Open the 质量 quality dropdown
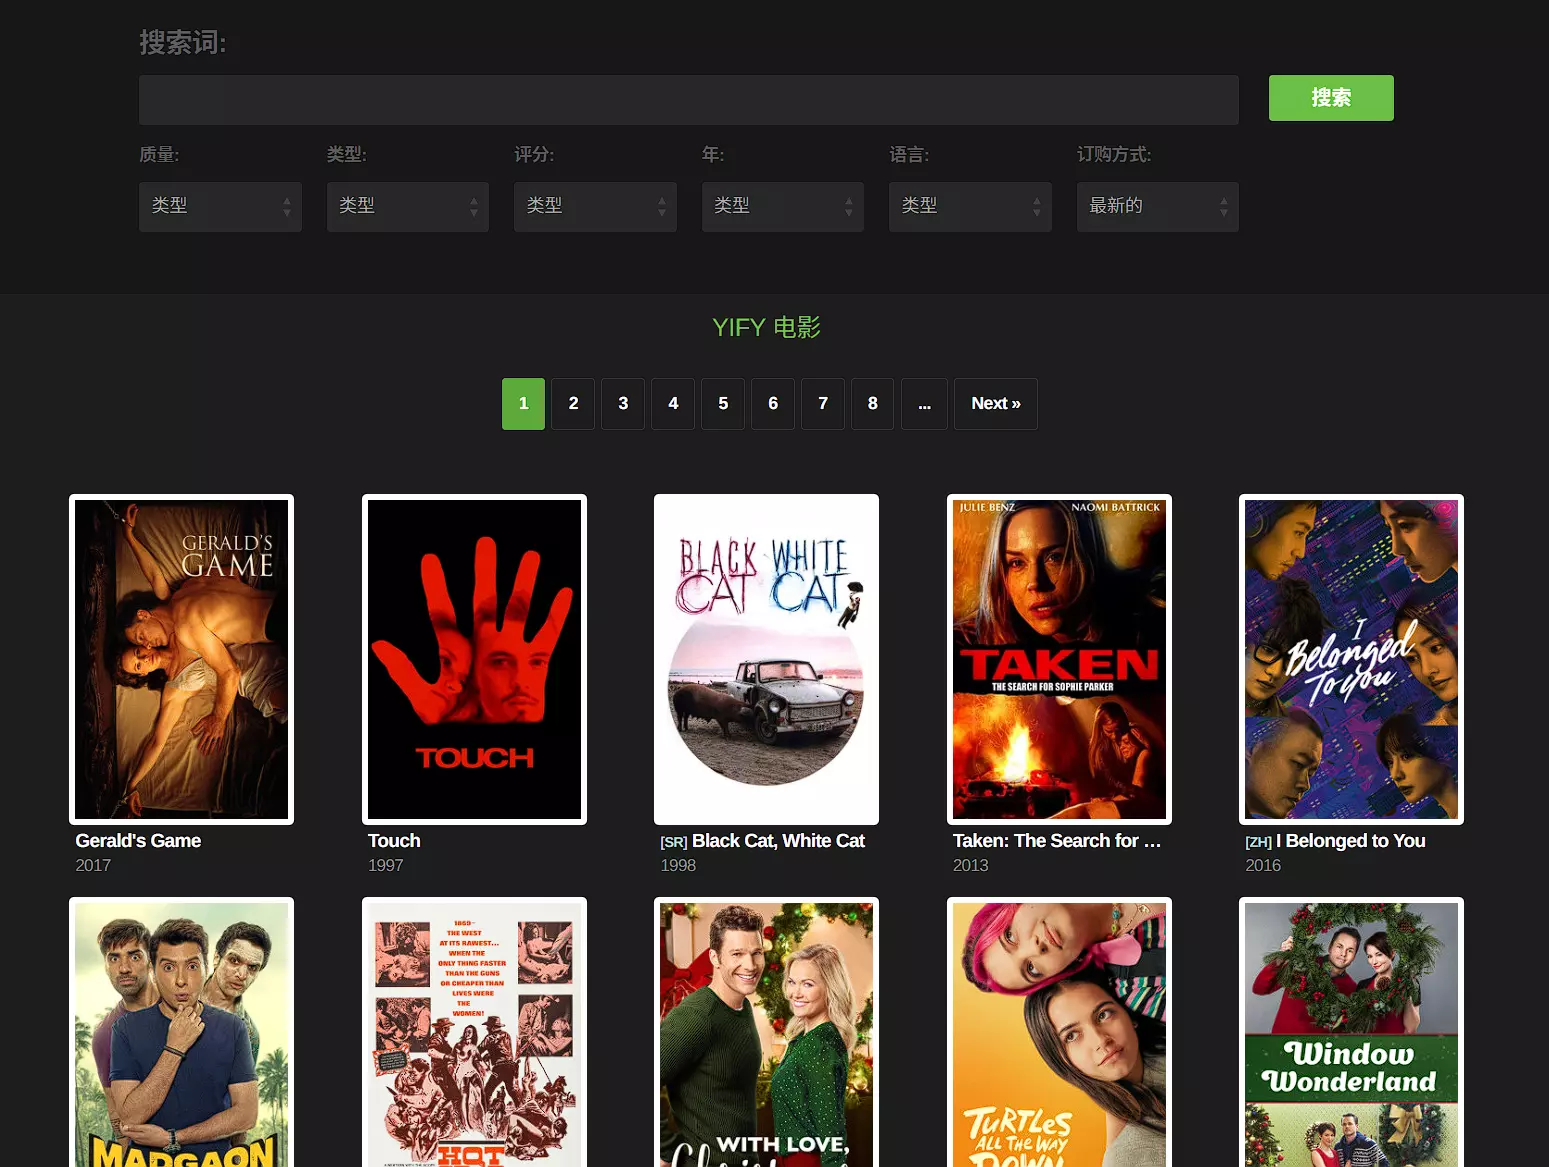Screen dimensions: 1549x1167 coord(220,206)
